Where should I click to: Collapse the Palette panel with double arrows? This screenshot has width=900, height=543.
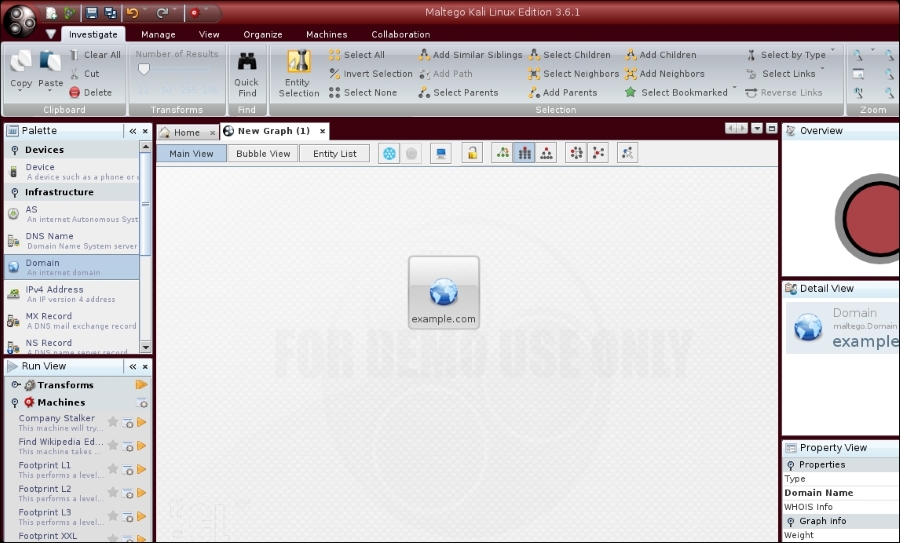pyautogui.click(x=133, y=131)
